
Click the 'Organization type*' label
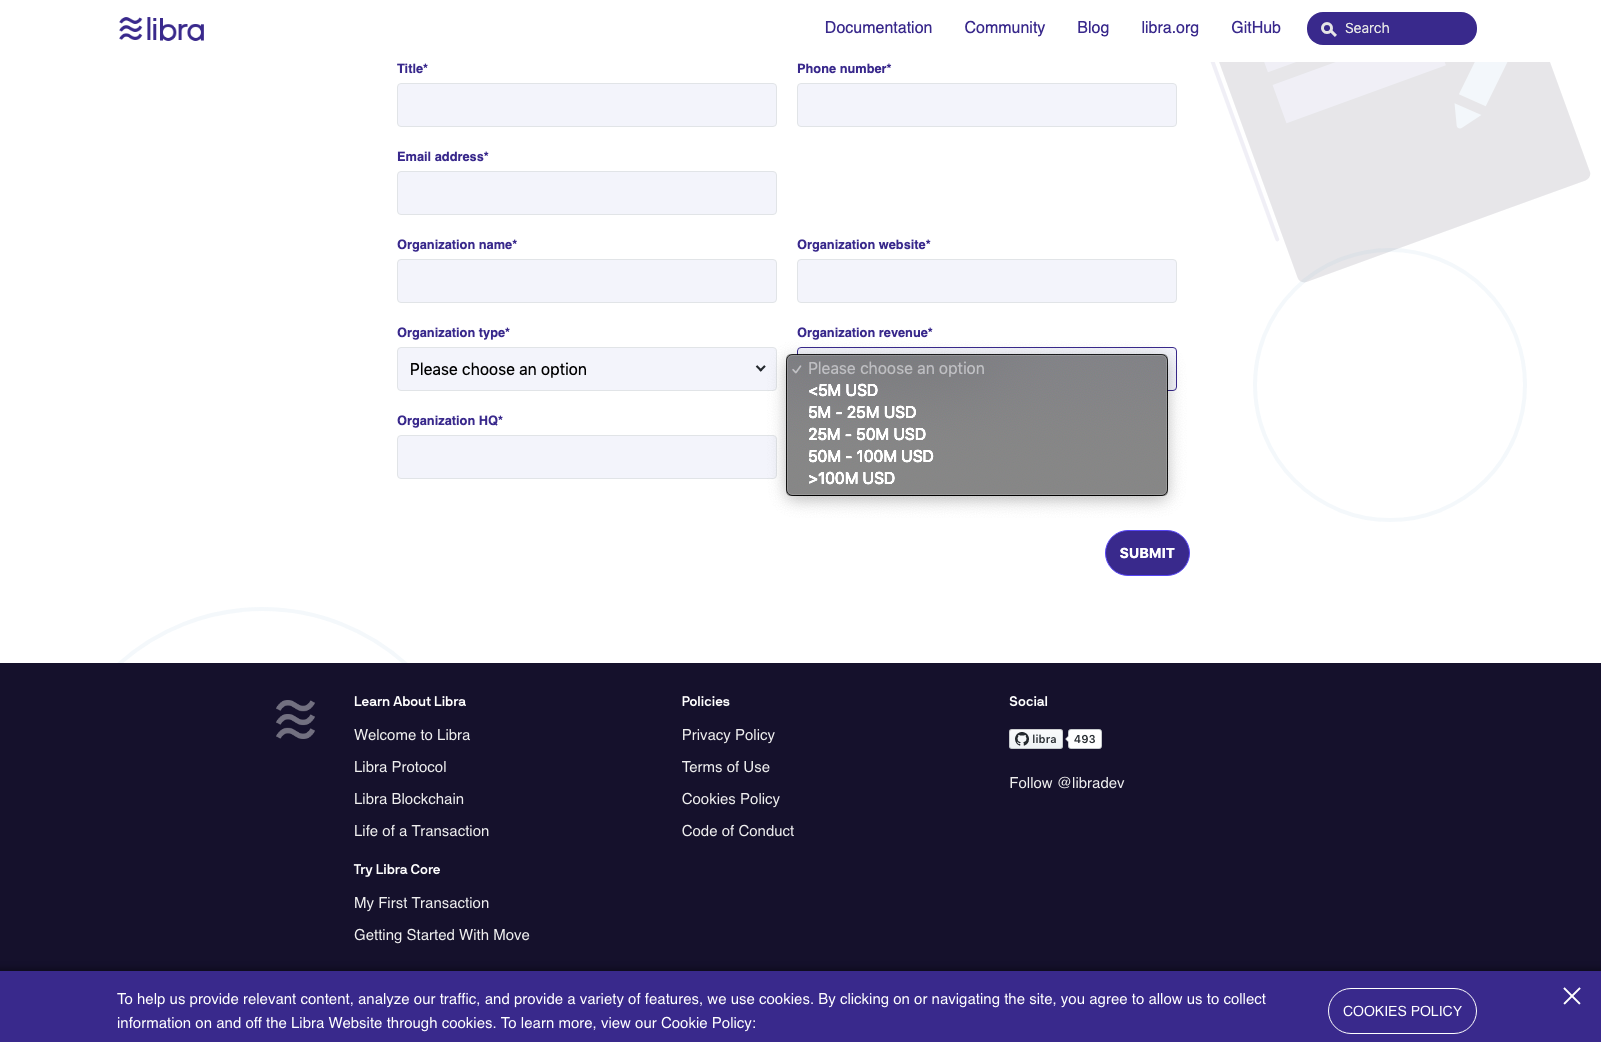453,332
